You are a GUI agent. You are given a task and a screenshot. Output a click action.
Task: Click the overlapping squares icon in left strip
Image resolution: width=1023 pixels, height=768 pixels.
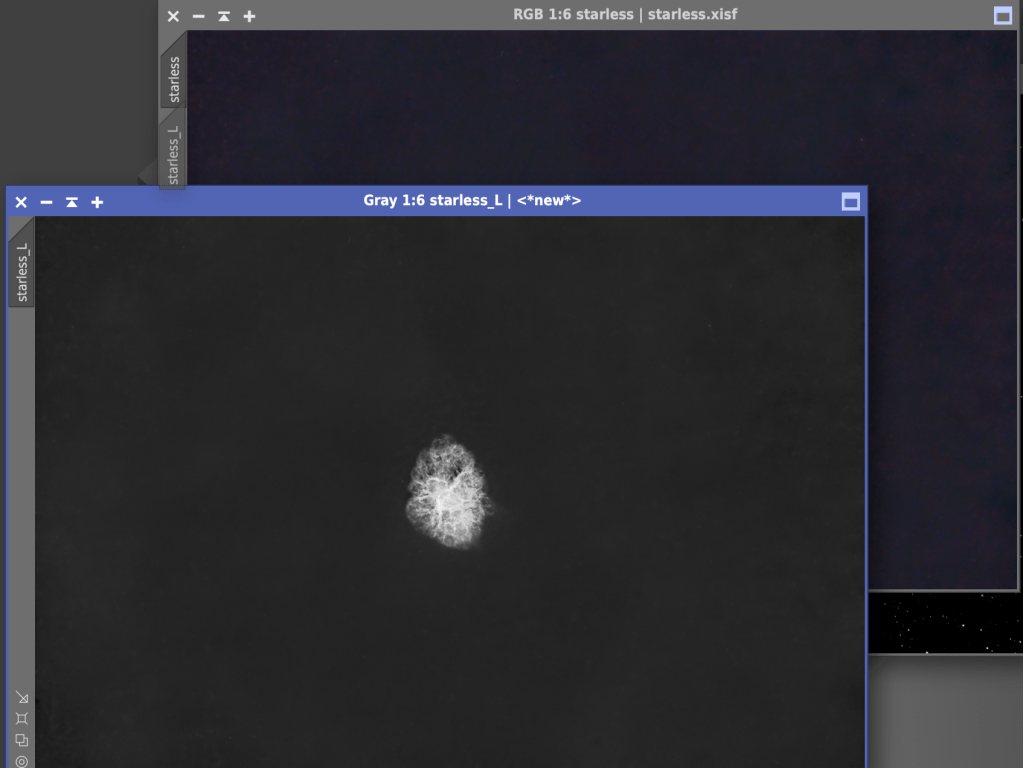[x=22, y=741]
